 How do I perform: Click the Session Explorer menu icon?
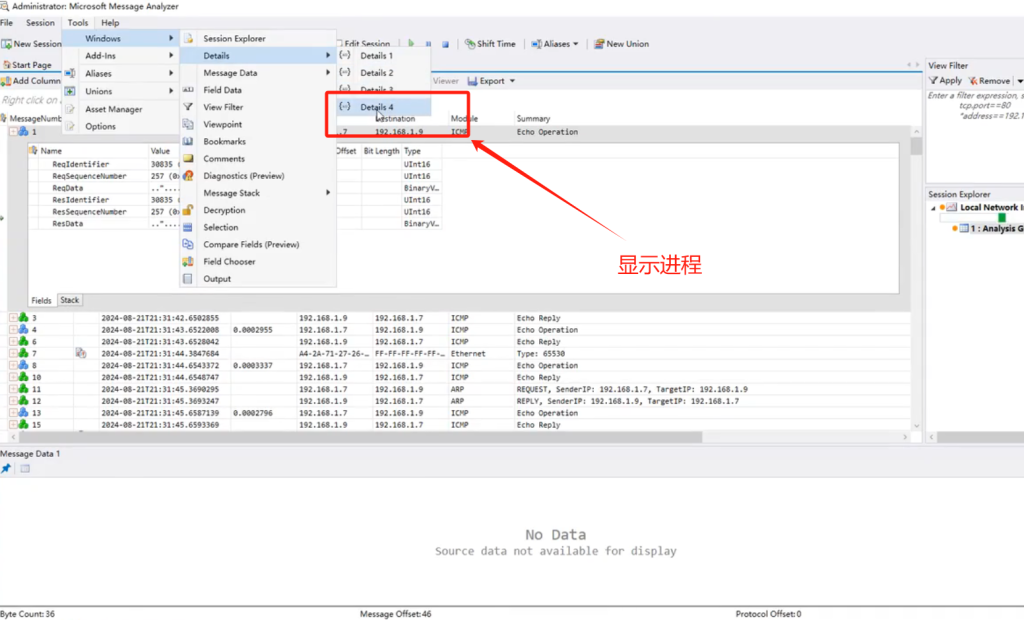point(188,39)
